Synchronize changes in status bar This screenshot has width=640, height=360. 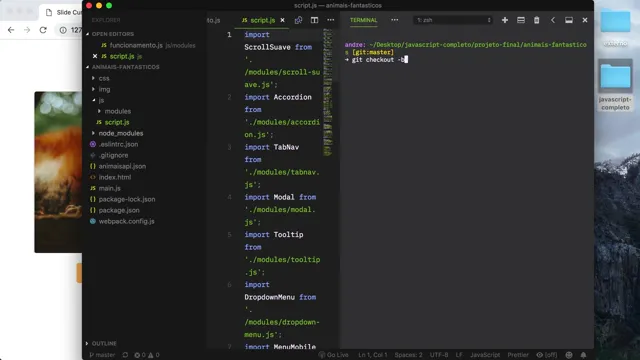(x=125, y=355)
